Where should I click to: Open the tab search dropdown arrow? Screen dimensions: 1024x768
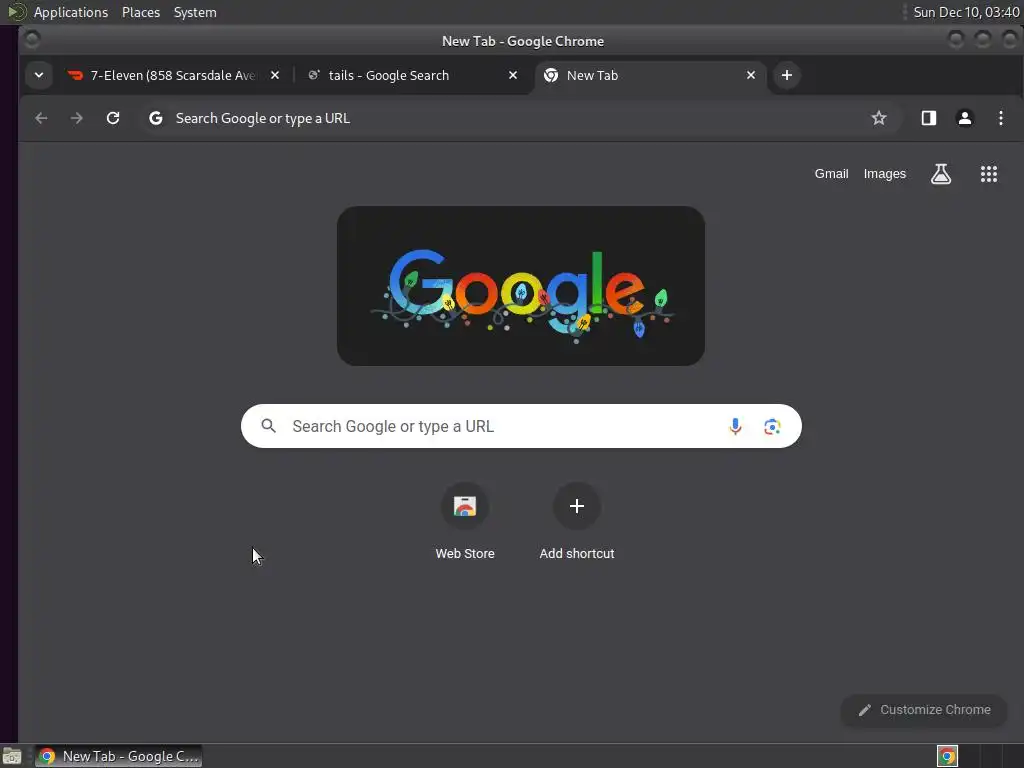coord(39,75)
